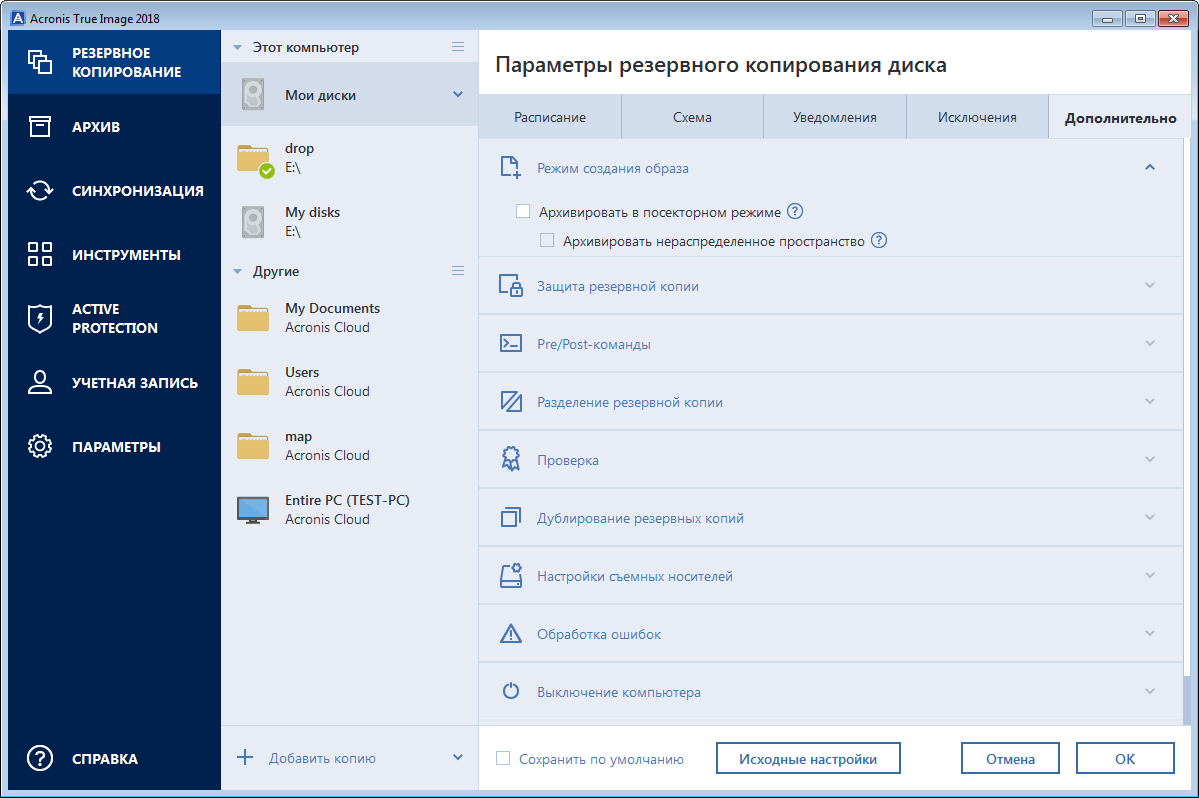Click the Active Protection shield icon
The height and width of the screenshot is (798, 1199).
40,318
